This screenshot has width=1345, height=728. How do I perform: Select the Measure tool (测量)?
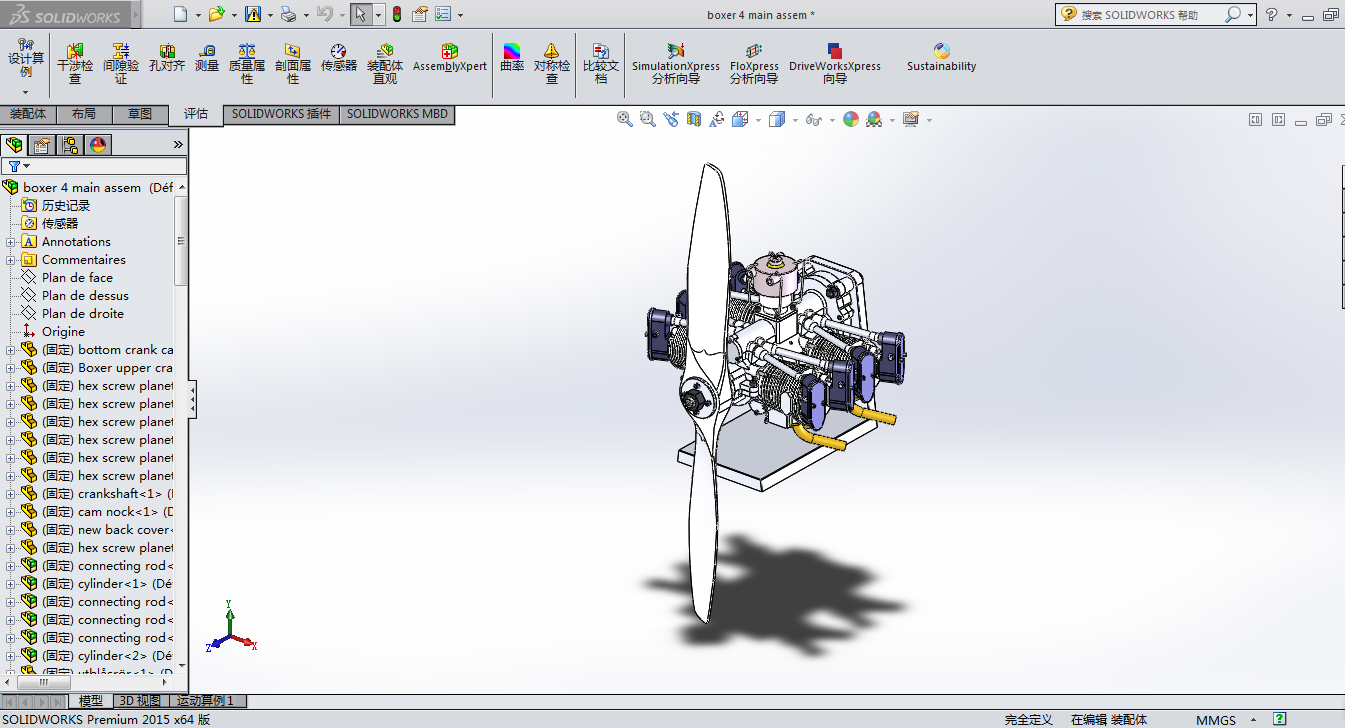pyautogui.click(x=207, y=58)
